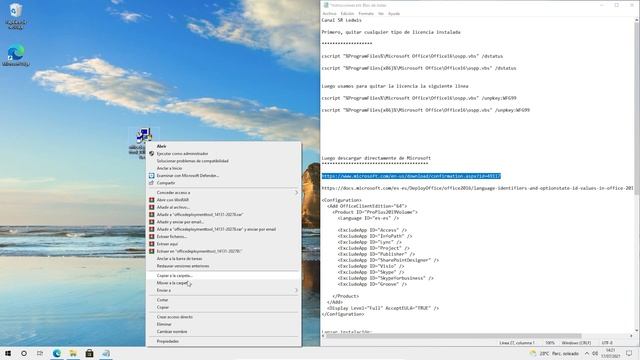Click Anclar a la barra de tareas
The width and height of the screenshot is (640, 360).
179,259
